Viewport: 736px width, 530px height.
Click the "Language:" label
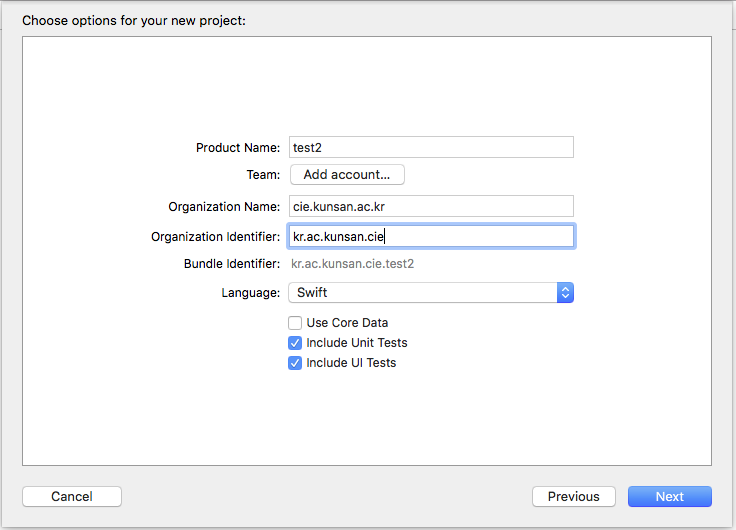(250, 293)
